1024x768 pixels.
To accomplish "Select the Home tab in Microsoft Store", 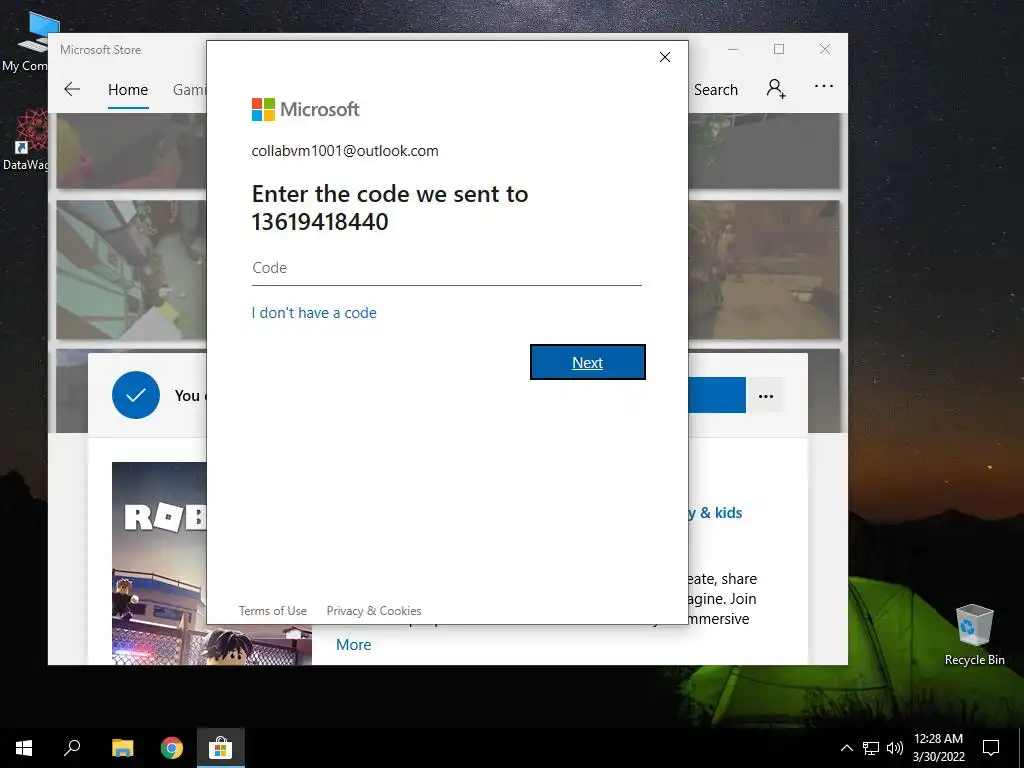I will (x=128, y=89).
